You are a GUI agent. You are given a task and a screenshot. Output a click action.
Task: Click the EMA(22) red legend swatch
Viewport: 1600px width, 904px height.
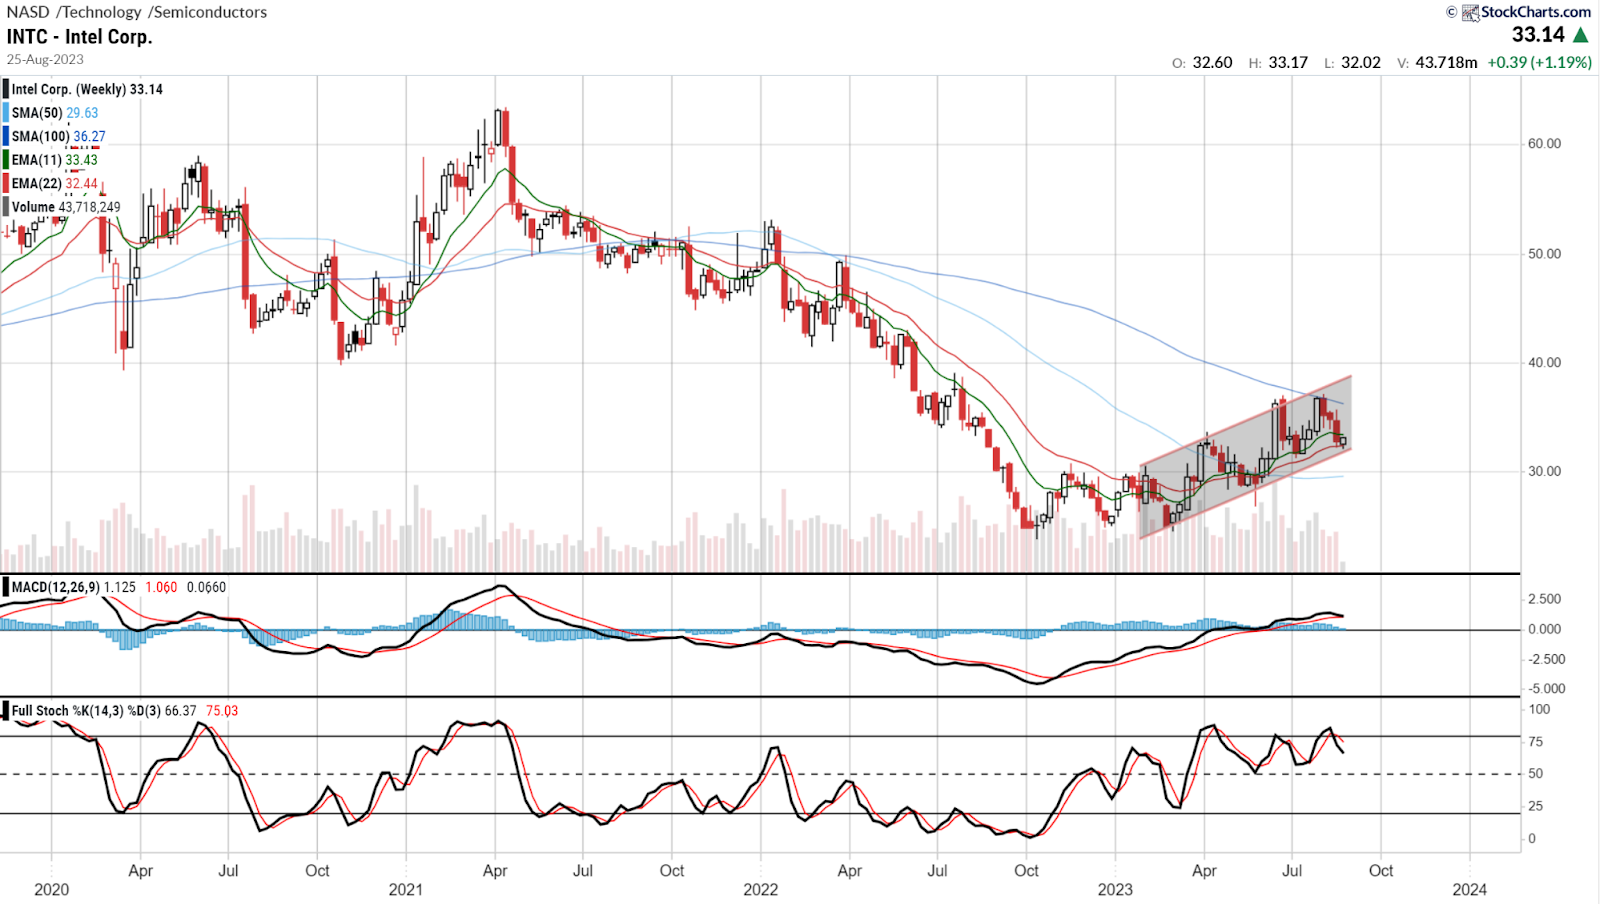[x=6, y=183]
